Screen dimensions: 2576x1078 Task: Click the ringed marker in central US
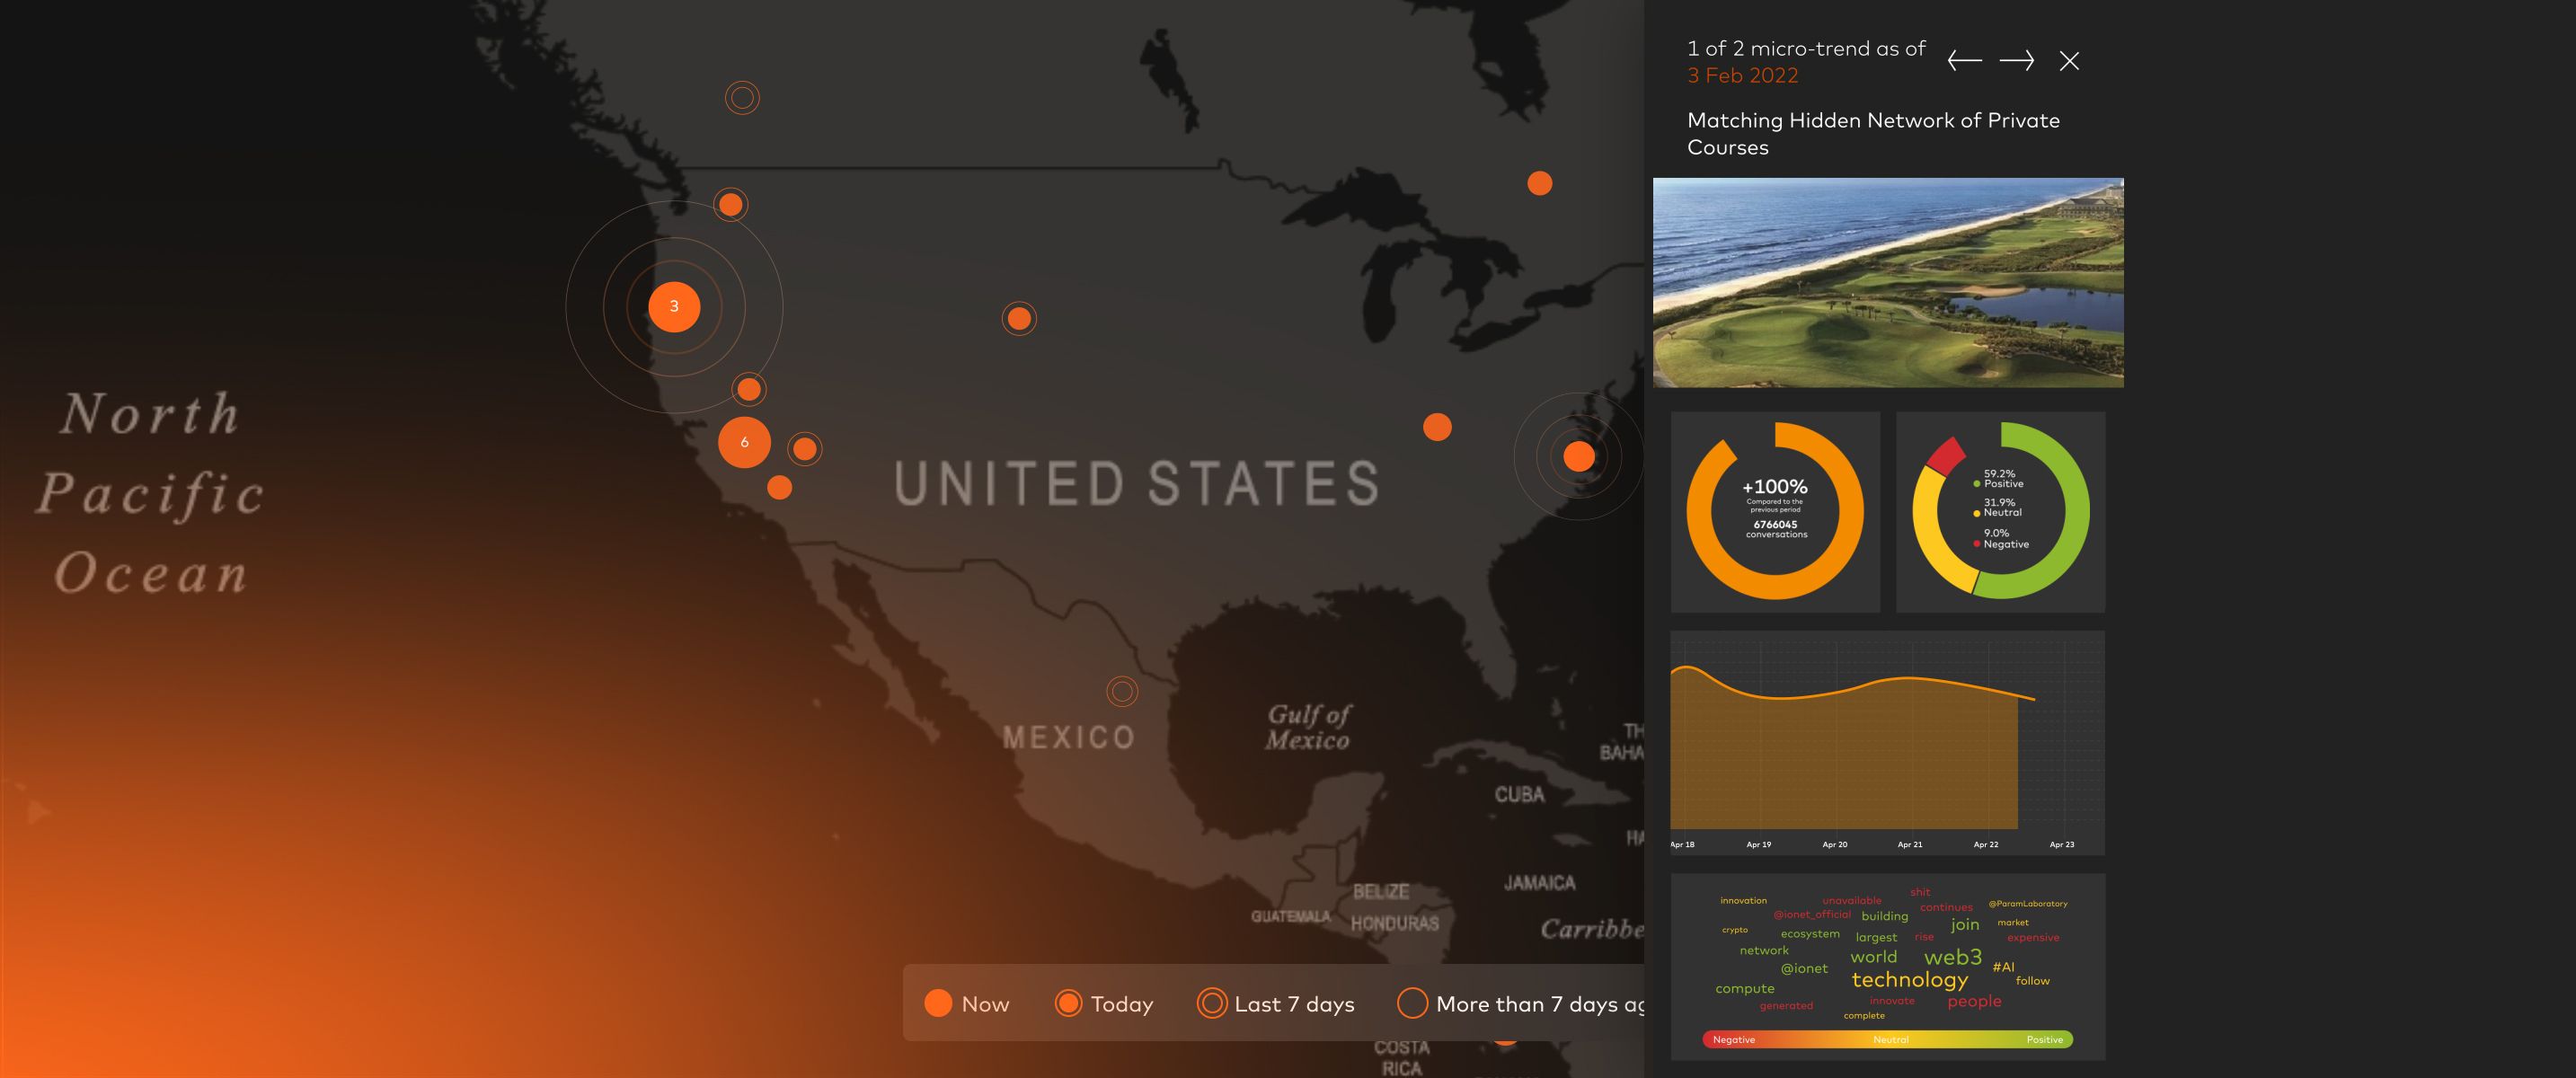[x=1019, y=319]
